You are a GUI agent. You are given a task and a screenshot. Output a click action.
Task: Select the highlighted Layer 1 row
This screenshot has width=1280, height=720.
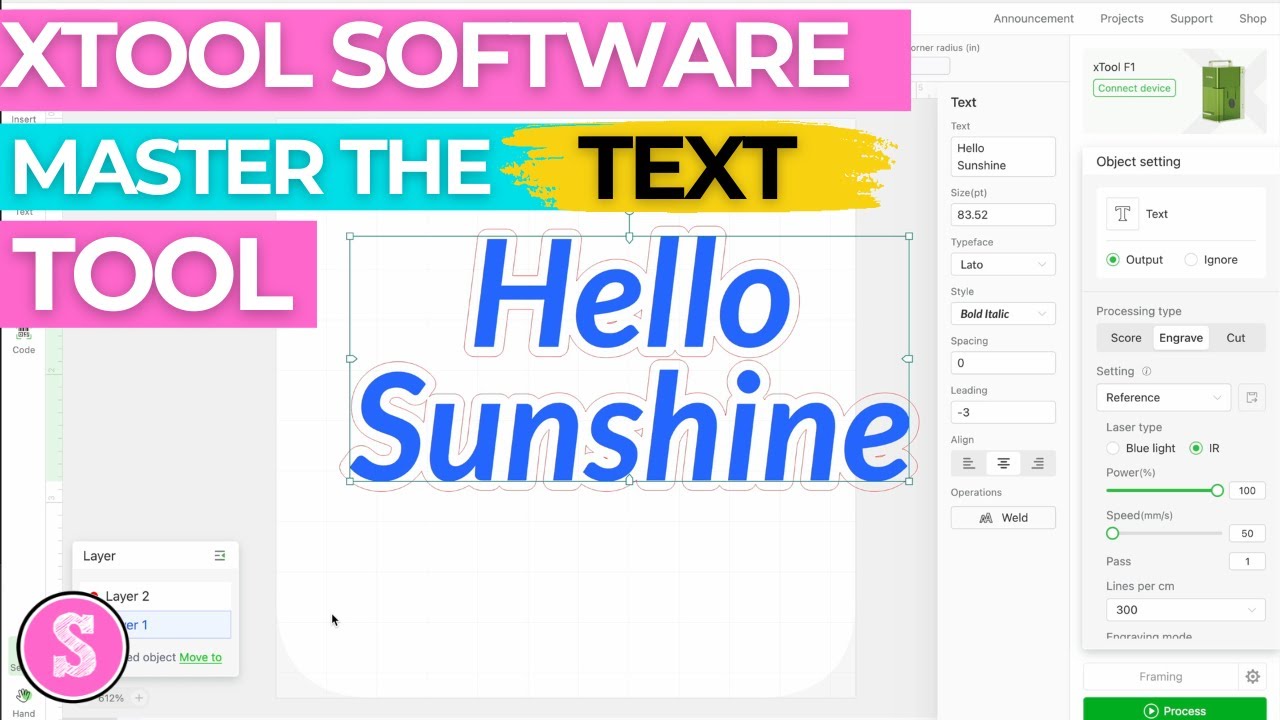156,625
